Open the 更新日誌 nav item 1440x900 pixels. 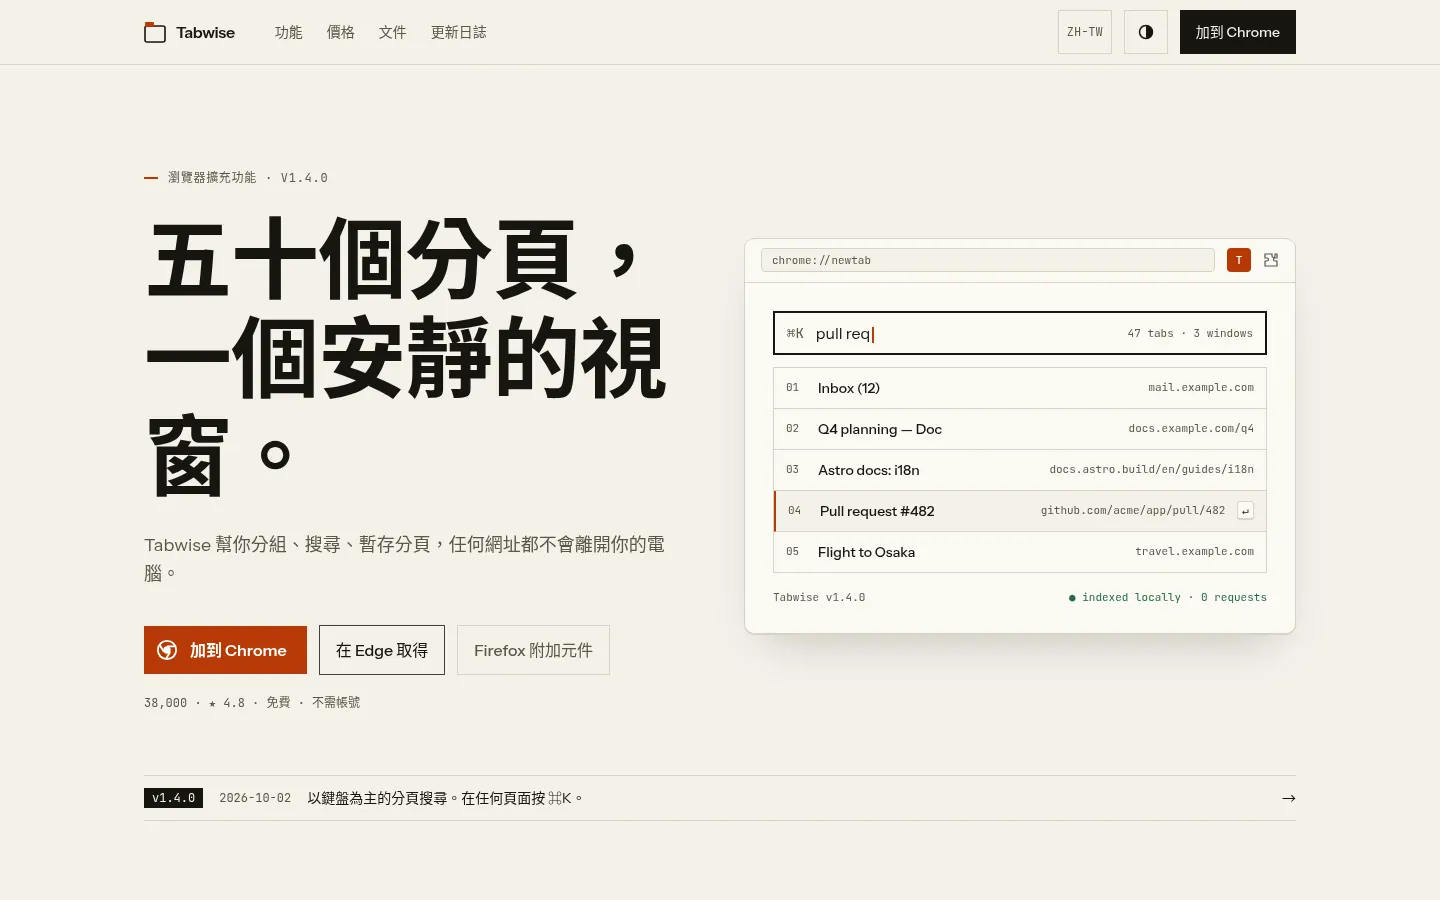459,32
